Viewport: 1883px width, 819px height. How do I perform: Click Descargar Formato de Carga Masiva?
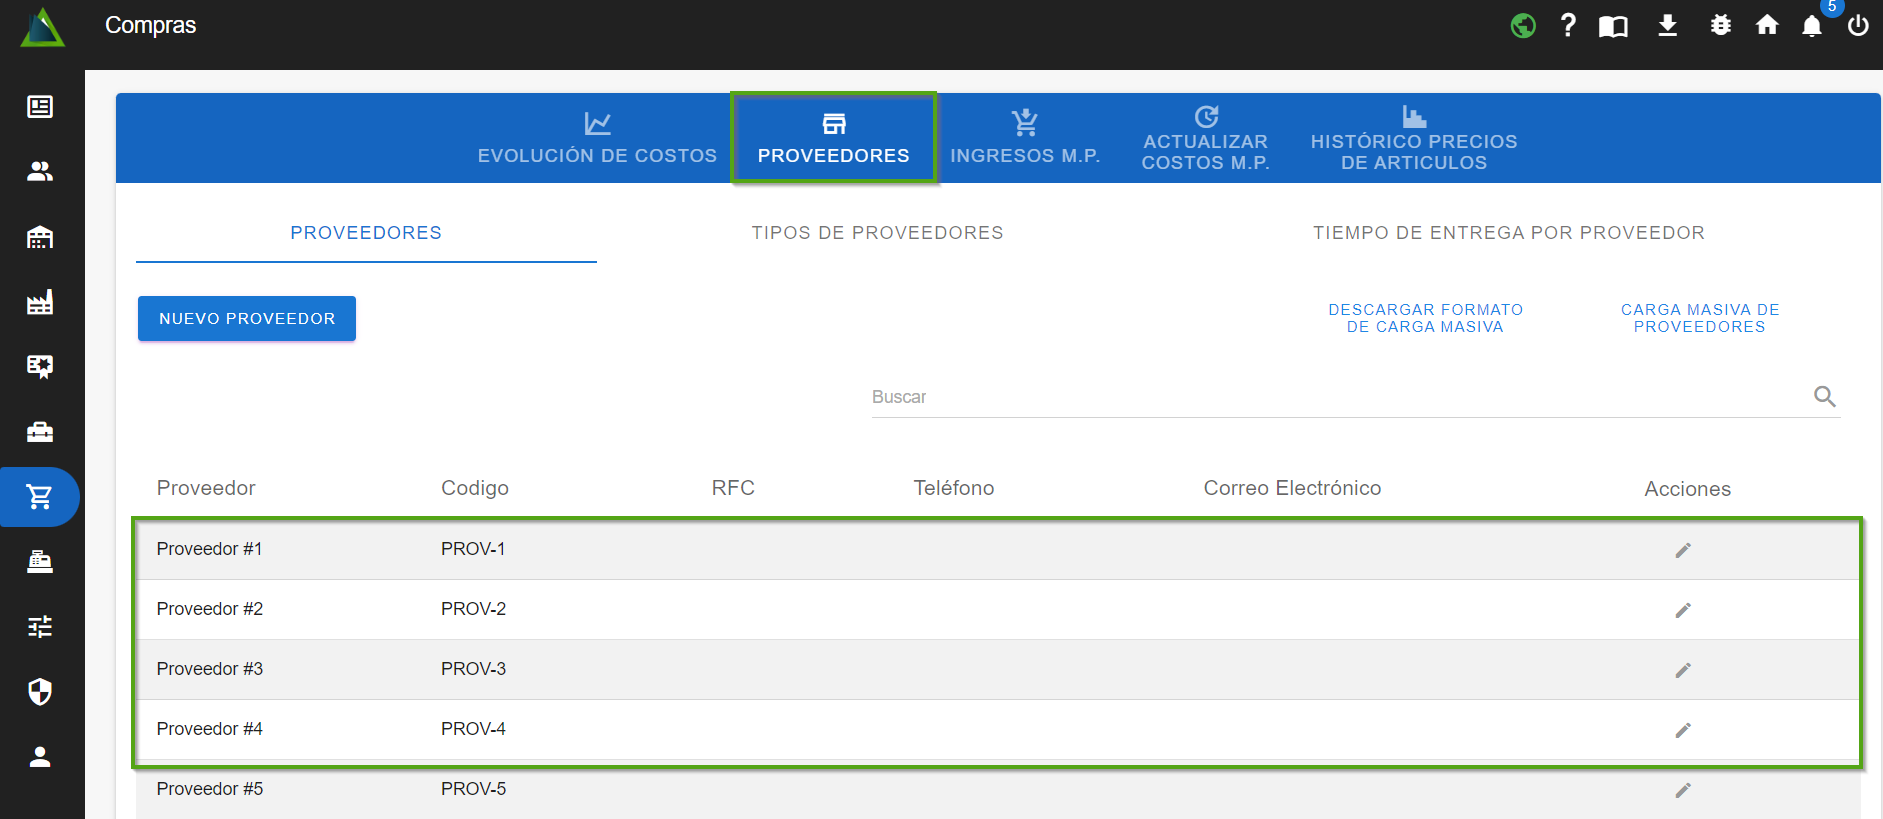coord(1425,318)
